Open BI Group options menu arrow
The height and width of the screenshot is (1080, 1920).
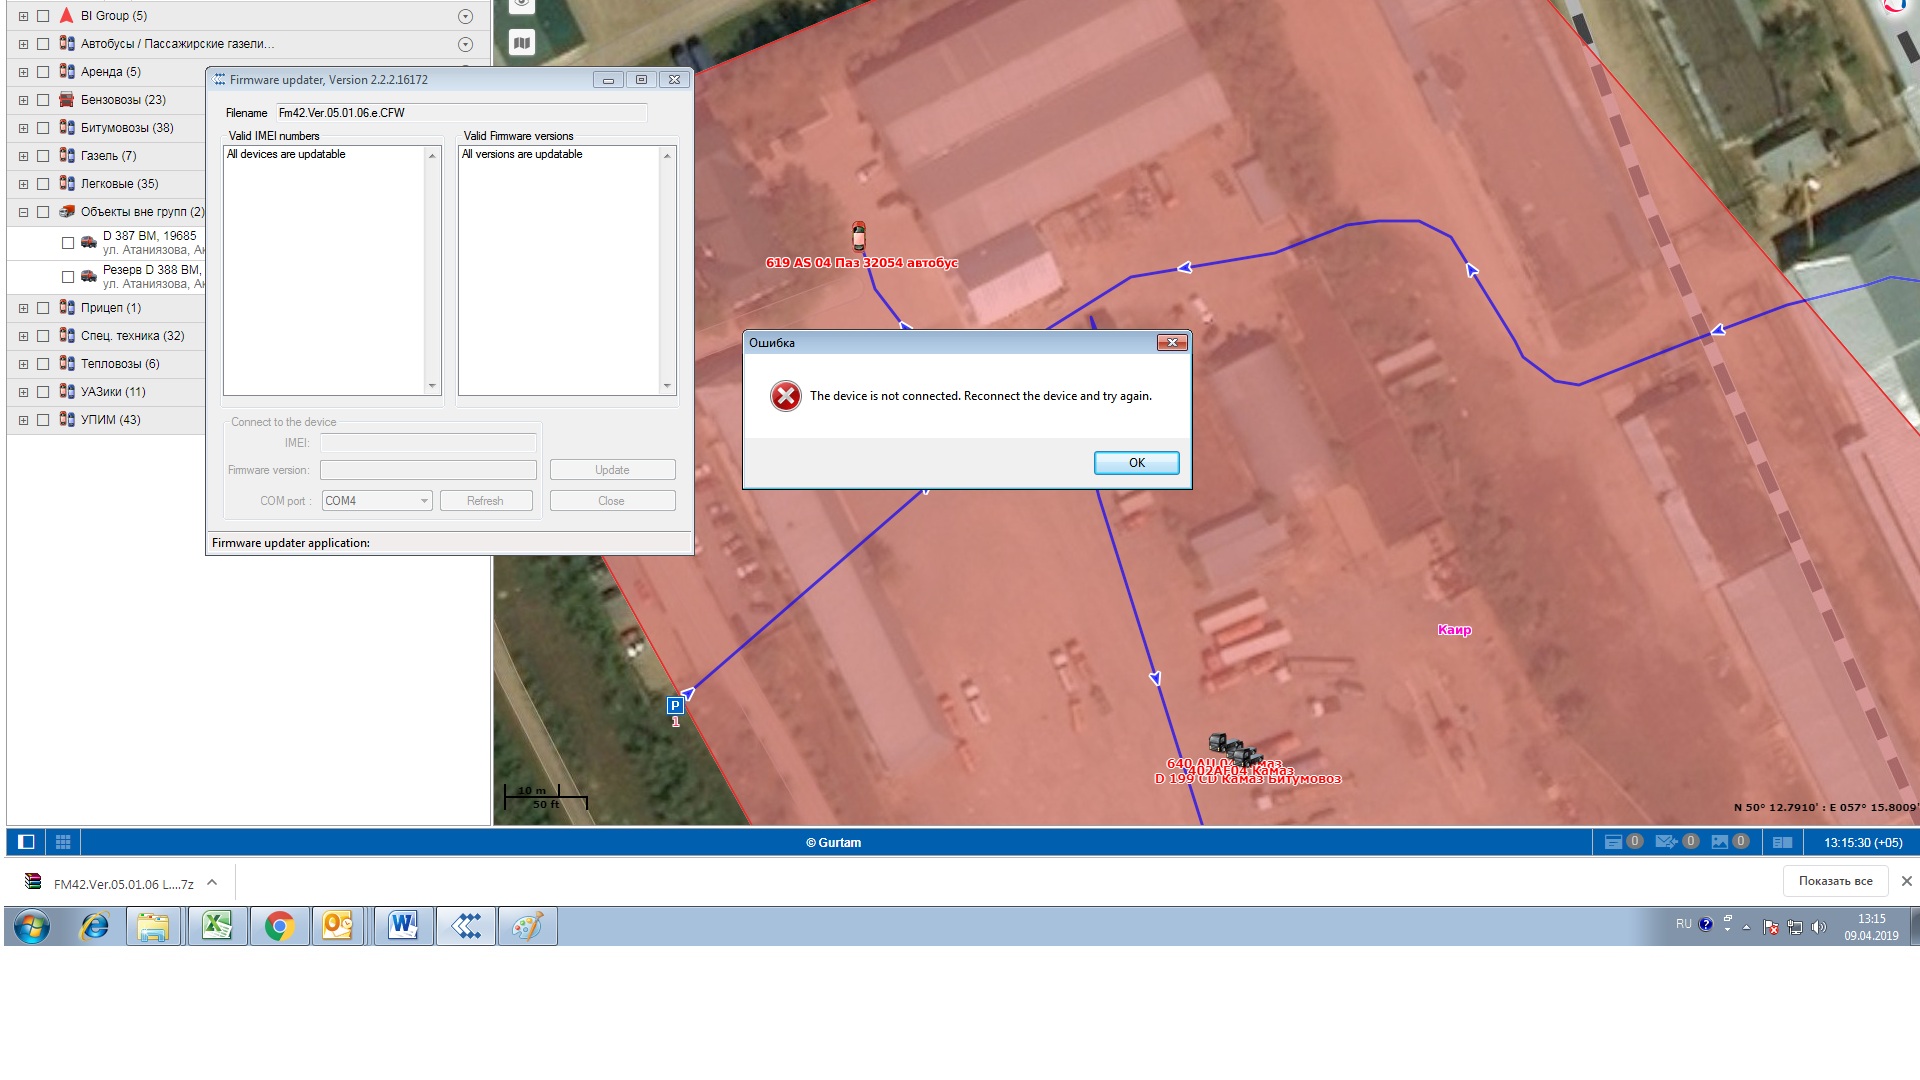(465, 16)
